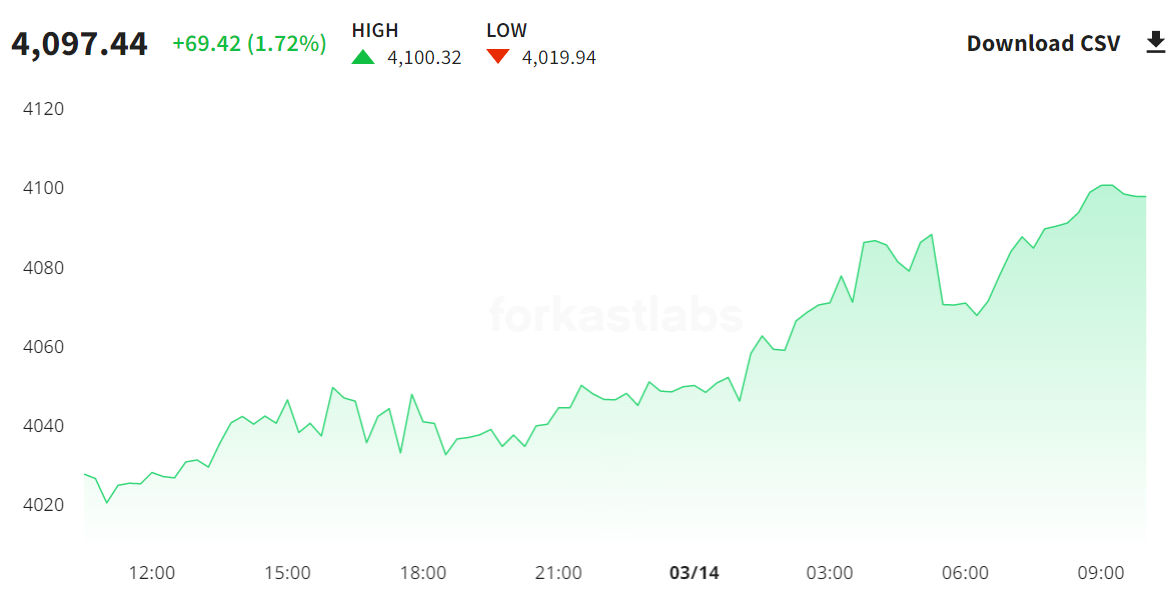Viewport: 1173px width, 599px height.
Task: Click the 06:00 time axis label
Action: (x=965, y=573)
